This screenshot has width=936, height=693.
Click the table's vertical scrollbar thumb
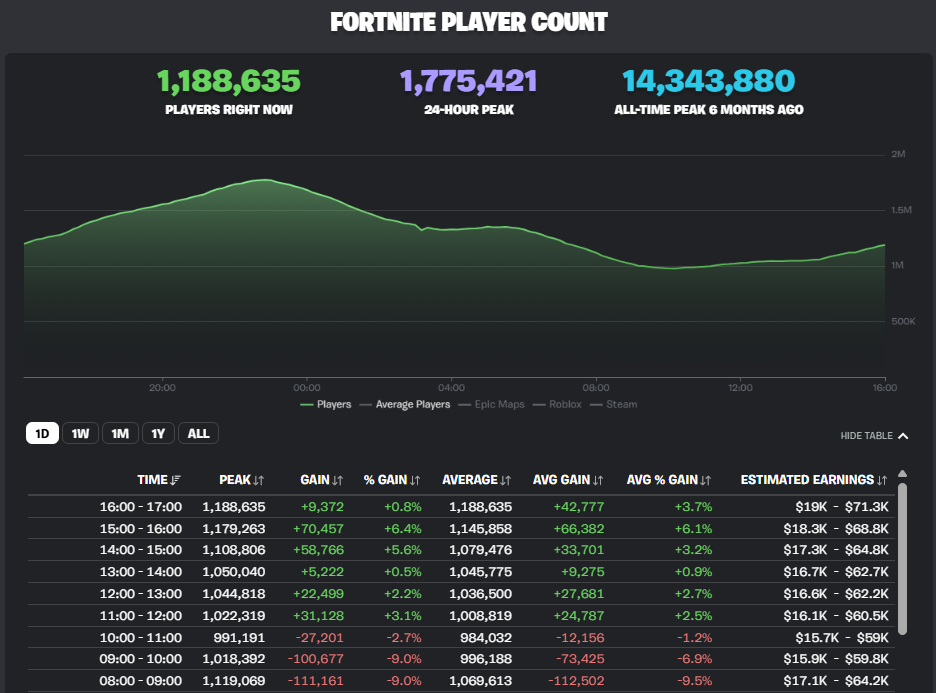pyautogui.click(x=903, y=559)
